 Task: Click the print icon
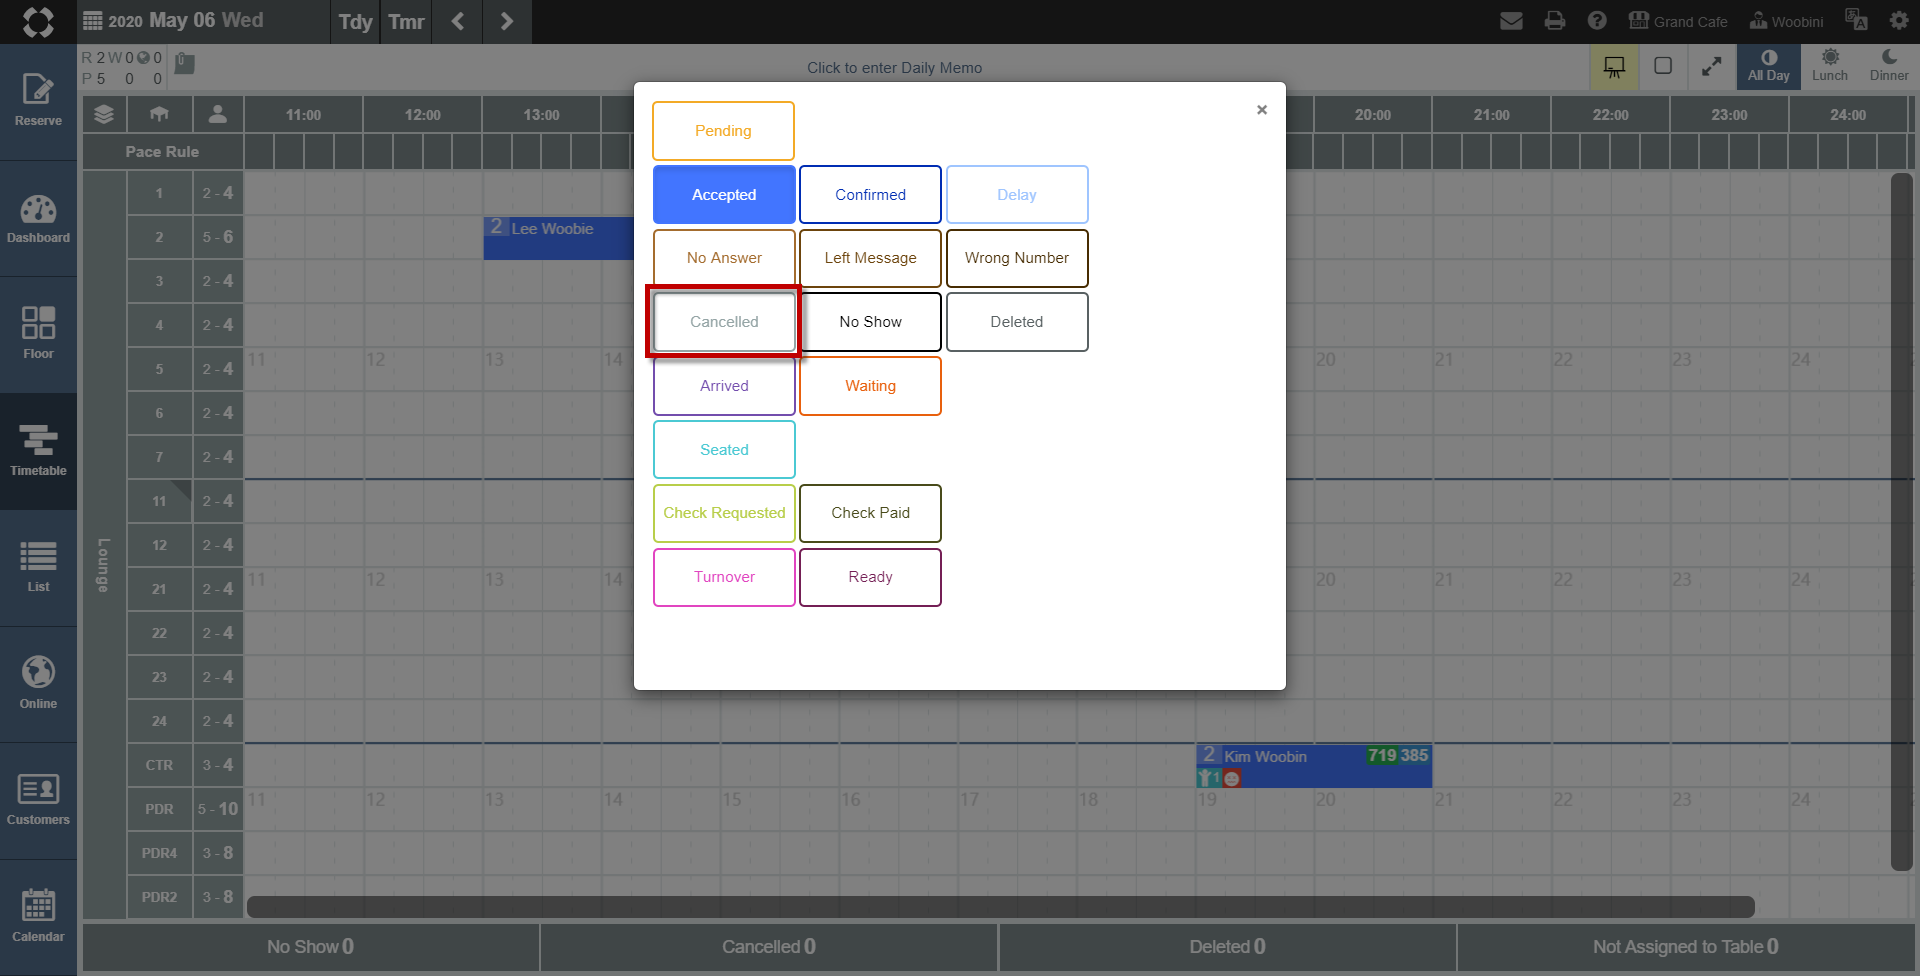[x=1555, y=21]
